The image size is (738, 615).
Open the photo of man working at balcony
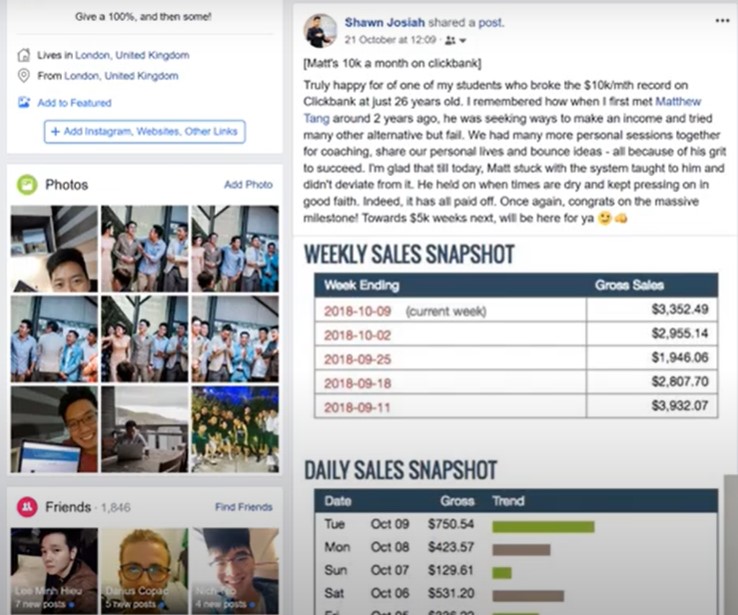[x=144, y=429]
